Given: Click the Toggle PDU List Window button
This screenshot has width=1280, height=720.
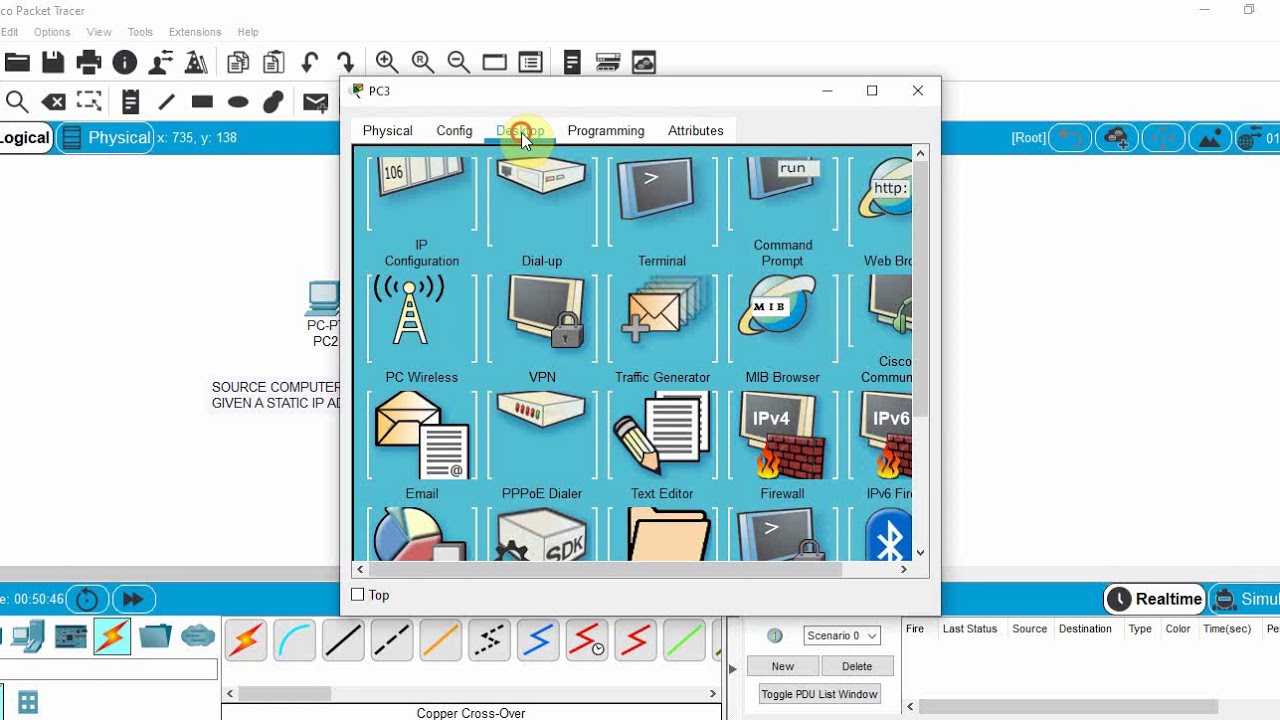Looking at the screenshot, I should point(819,694).
